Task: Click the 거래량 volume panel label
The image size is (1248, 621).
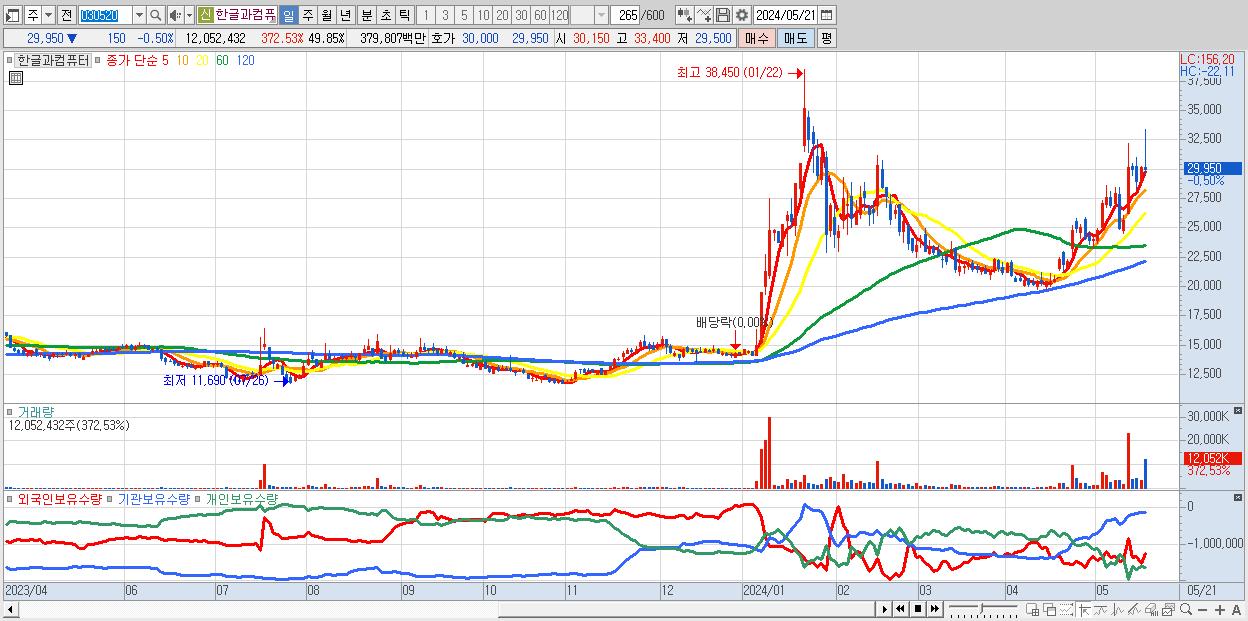Action: pos(34,411)
